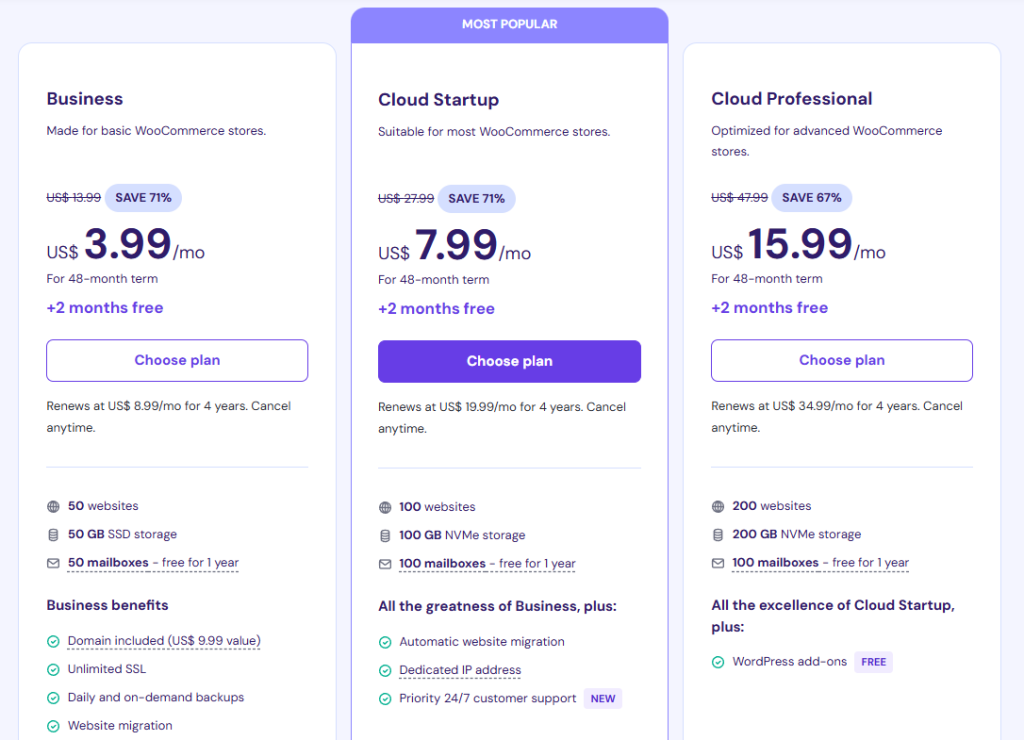Open Business 50 mailboxes free for 1 year link
This screenshot has width=1024, height=740.
(x=153, y=562)
